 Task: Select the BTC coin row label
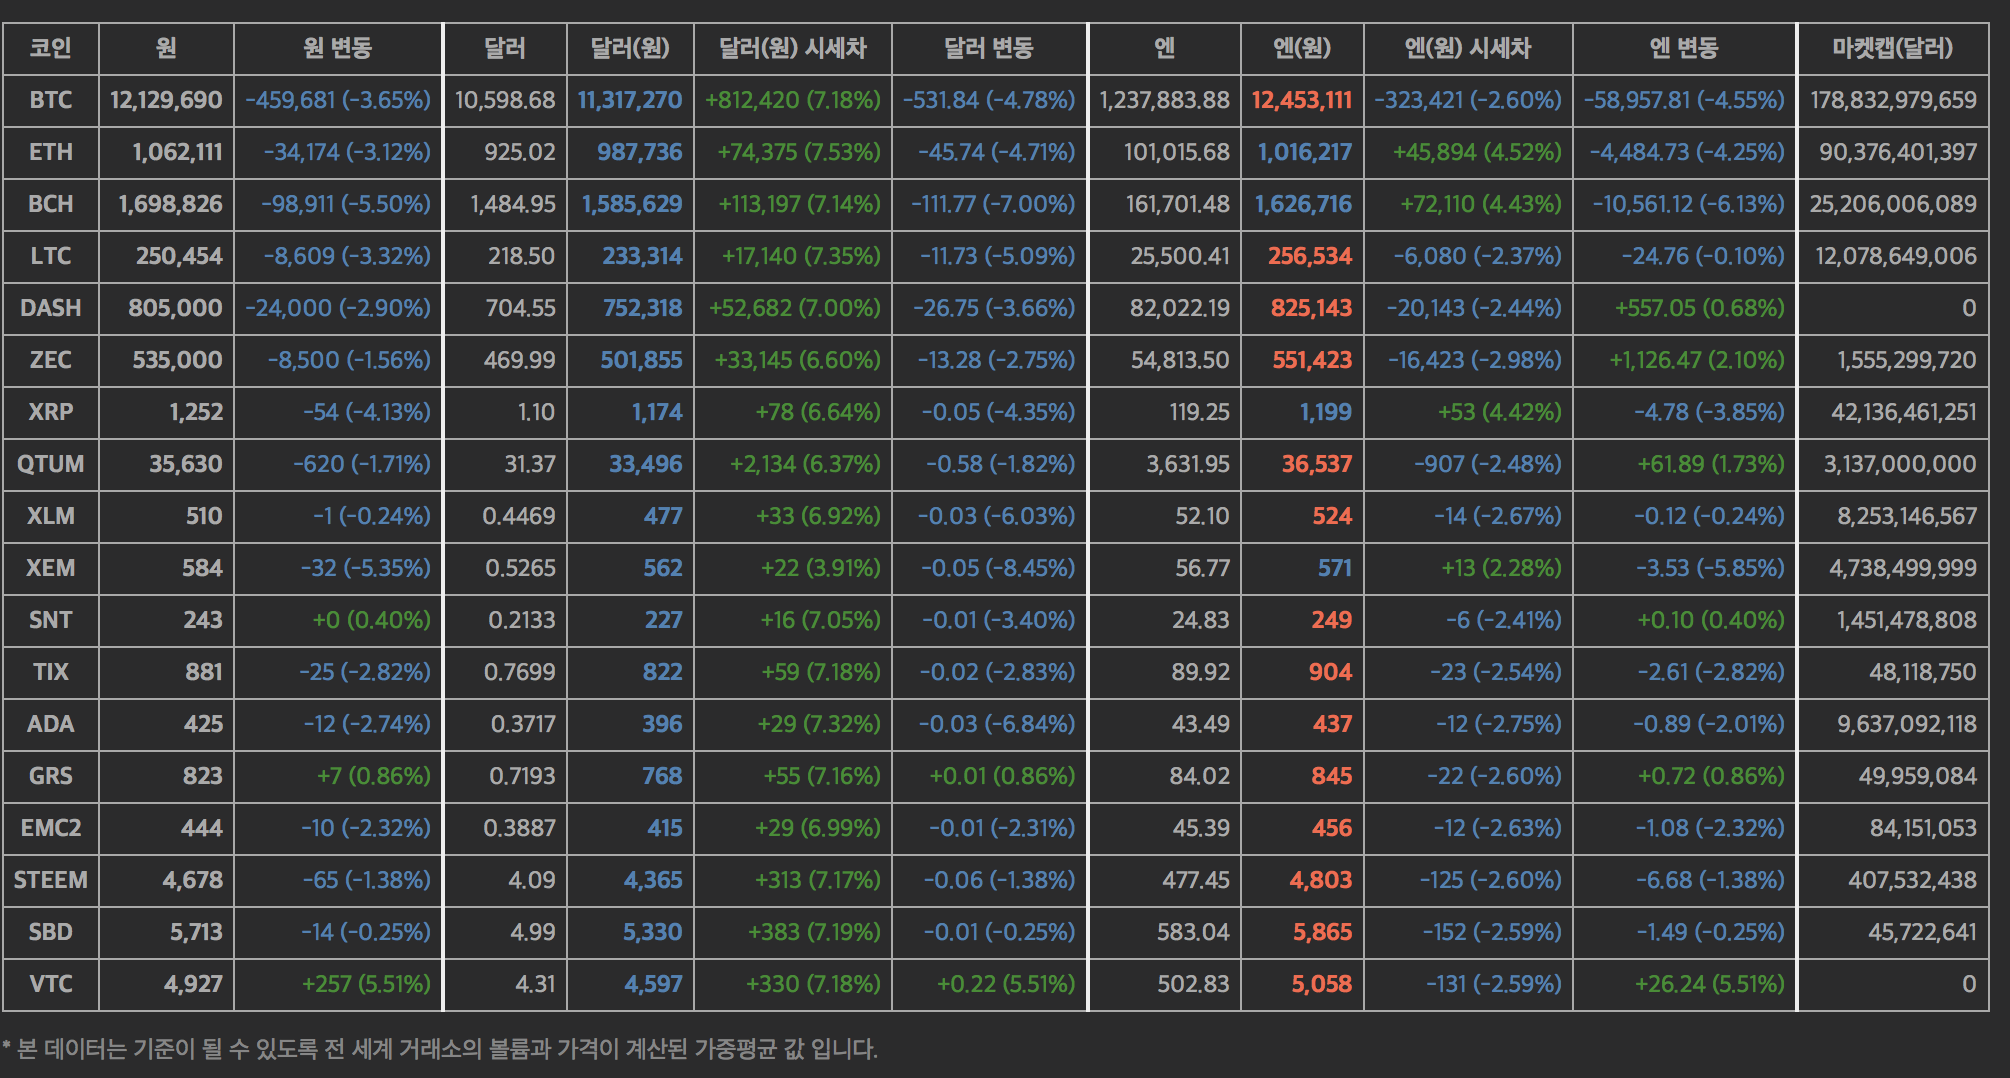pos(50,100)
